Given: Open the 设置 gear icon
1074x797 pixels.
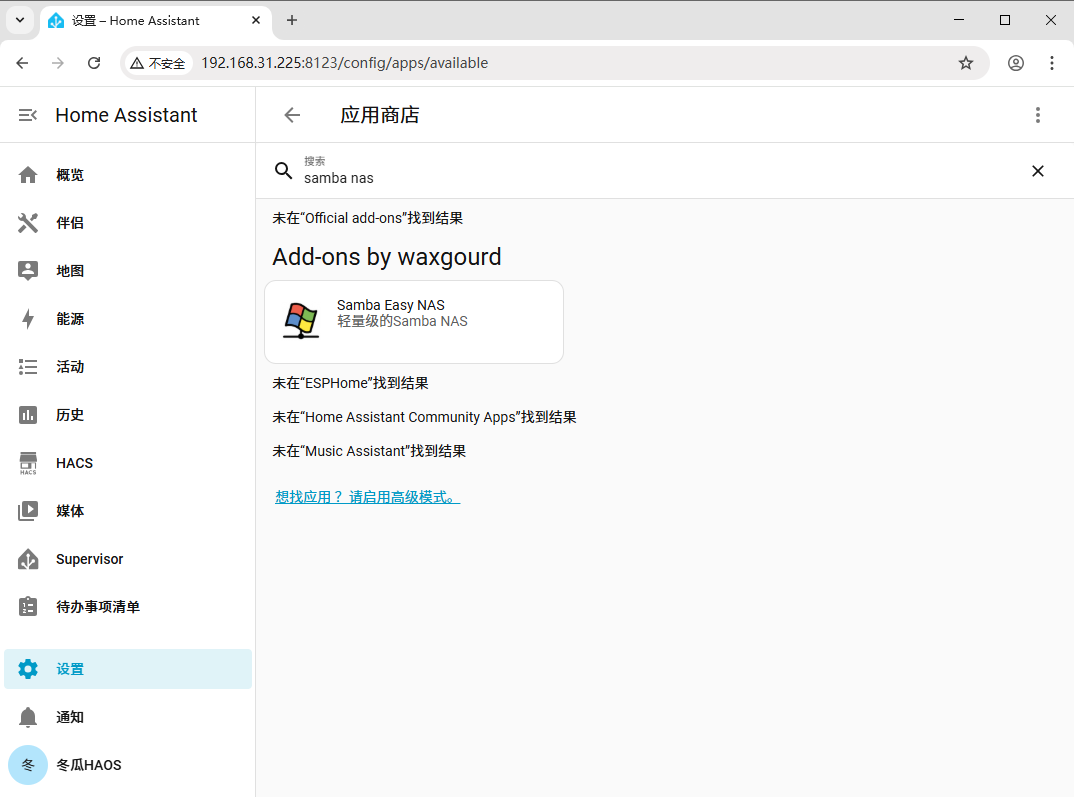Looking at the screenshot, I should [28, 669].
